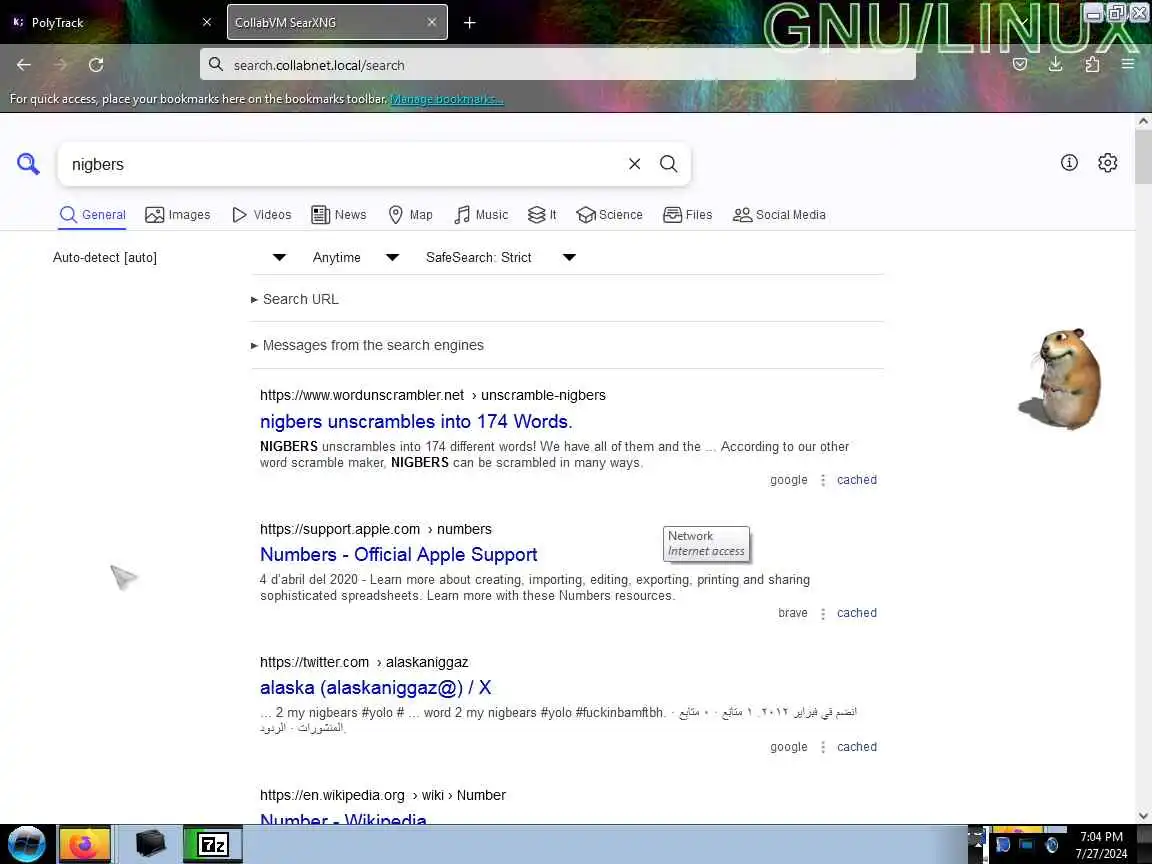Open the browser downloads panel
This screenshot has width=1152, height=864.
click(1056, 65)
